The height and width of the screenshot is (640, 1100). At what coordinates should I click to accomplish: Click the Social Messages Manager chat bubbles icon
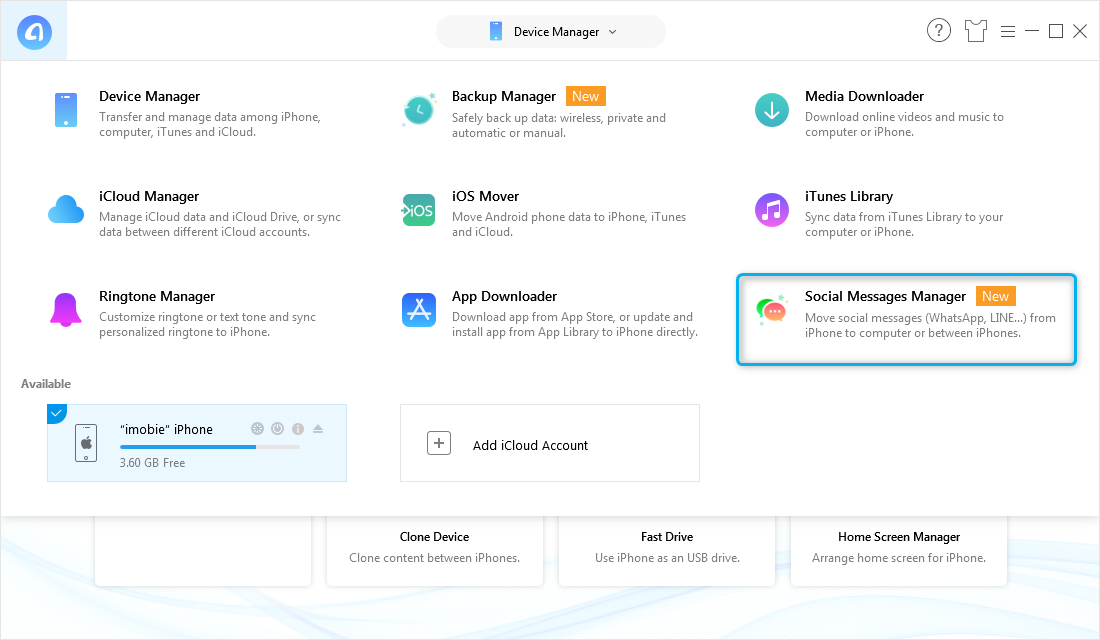tap(772, 310)
